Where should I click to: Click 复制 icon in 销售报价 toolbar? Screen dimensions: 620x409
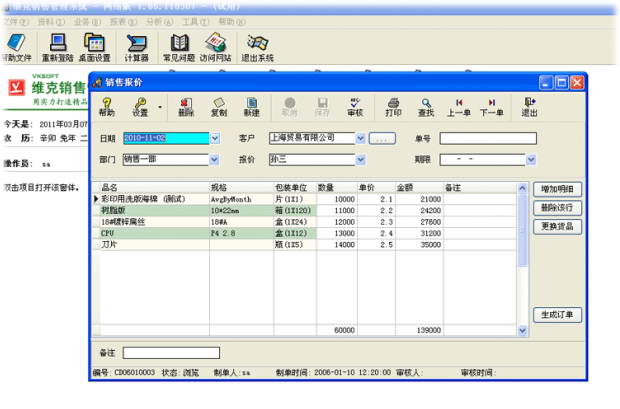[219, 107]
